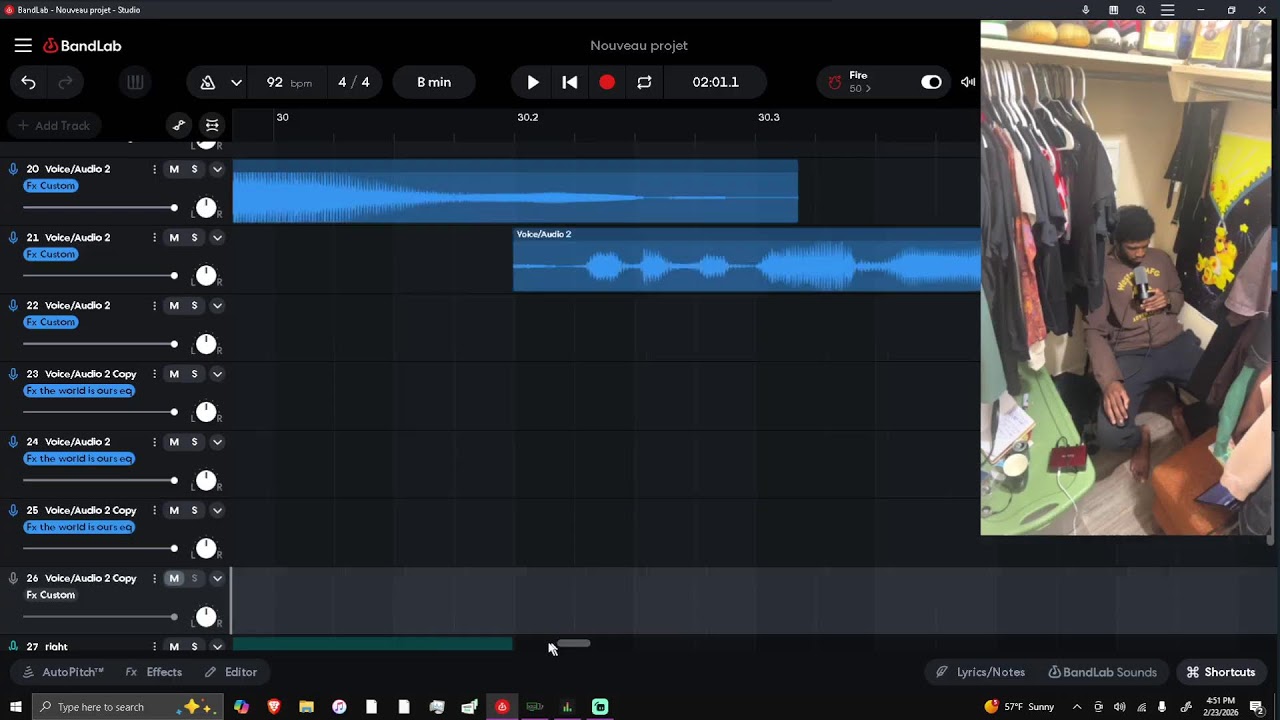Select the microphone icon of track 25
Screen dimensions: 1280x720
13,510
